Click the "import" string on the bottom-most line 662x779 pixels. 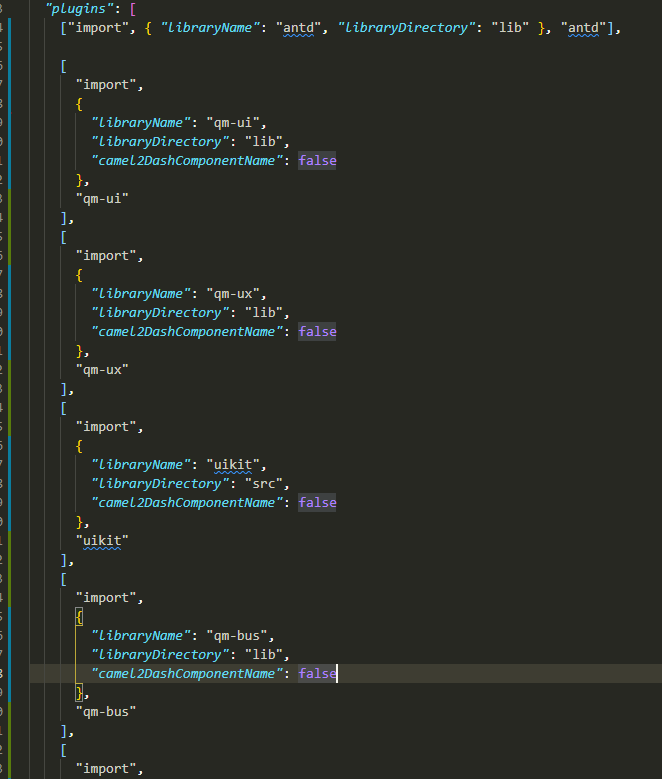pos(106,769)
